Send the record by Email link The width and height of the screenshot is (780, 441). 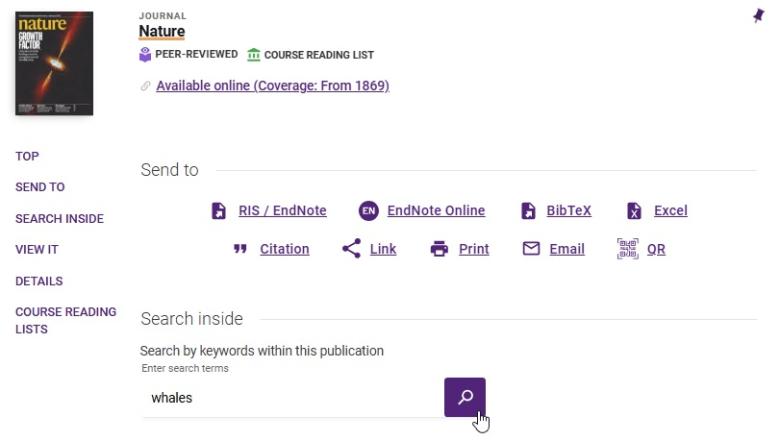pos(567,249)
